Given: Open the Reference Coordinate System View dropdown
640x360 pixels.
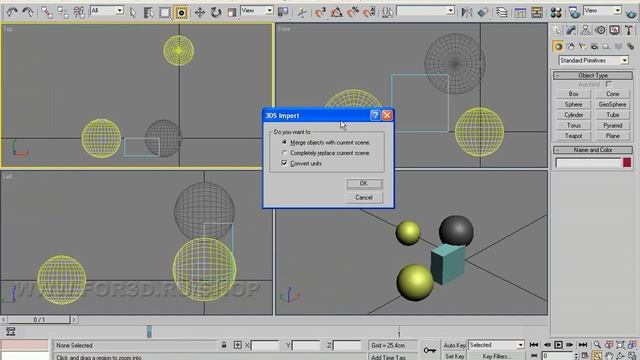Looking at the screenshot, I should (257, 10).
